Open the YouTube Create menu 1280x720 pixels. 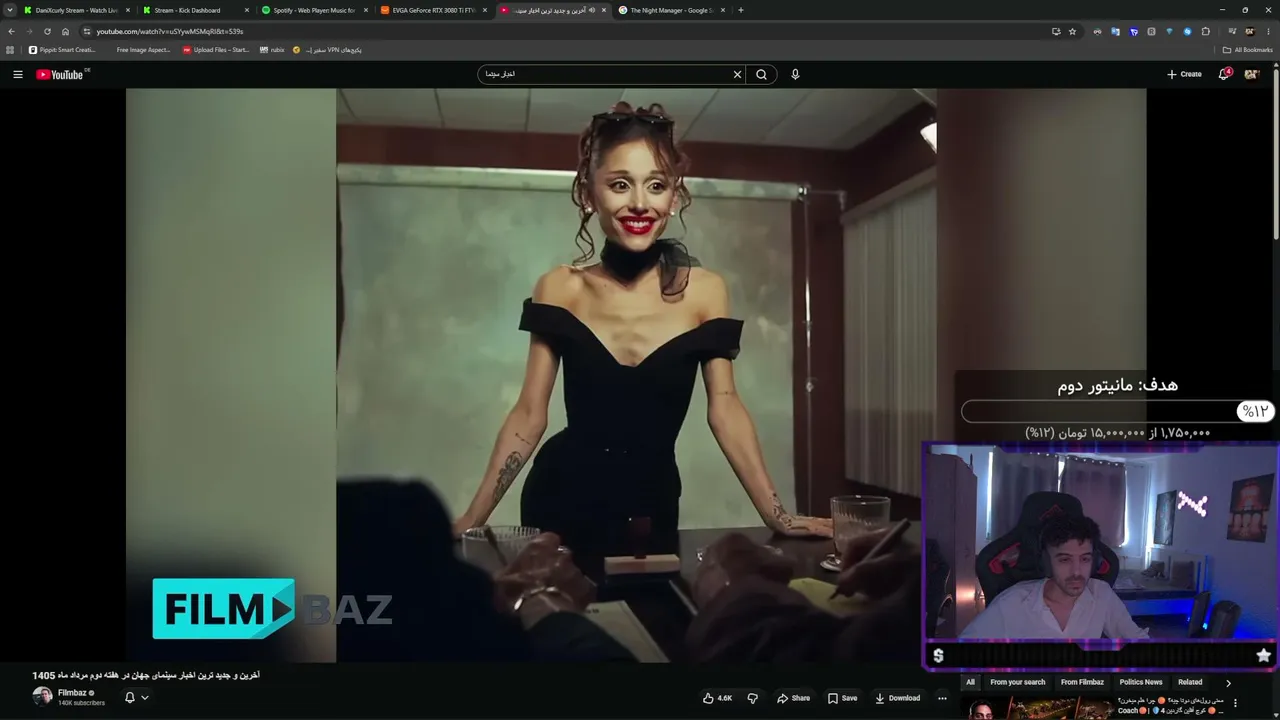[1184, 74]
